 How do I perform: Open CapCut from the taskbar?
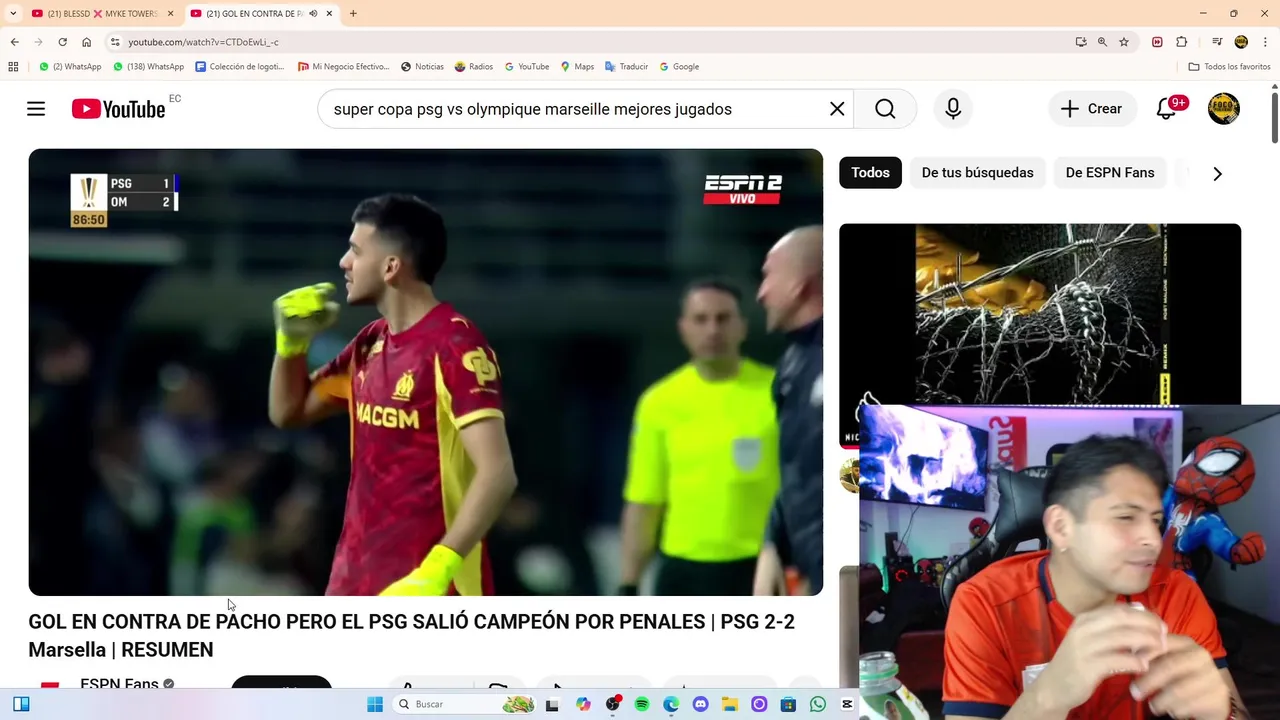847,704
